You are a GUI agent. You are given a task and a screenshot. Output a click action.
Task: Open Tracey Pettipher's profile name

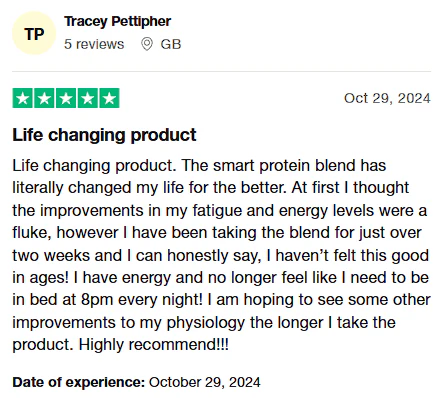point(118,22)
